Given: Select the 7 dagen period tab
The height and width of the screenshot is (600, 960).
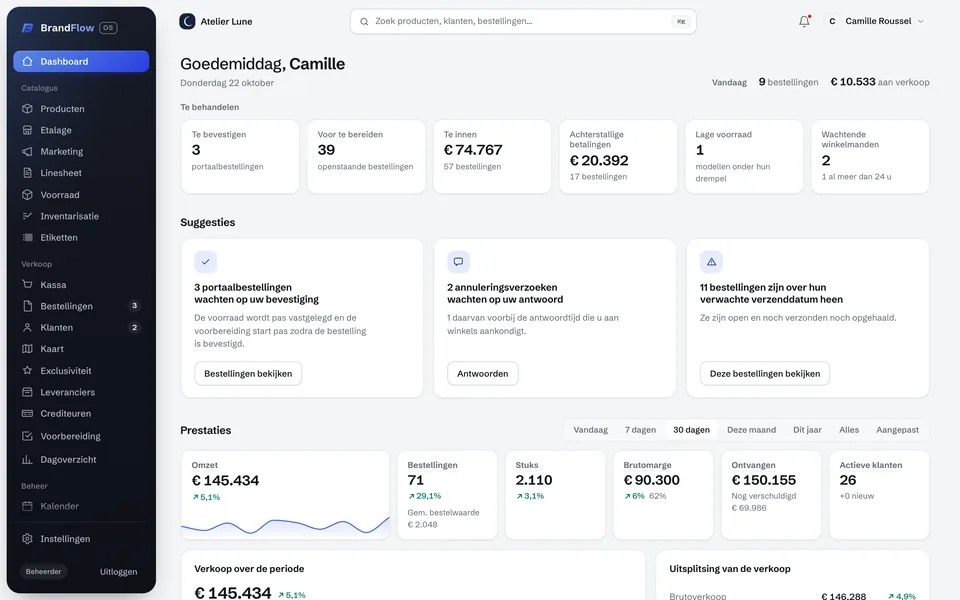Looking at the screenshot, I should (640, 430).
